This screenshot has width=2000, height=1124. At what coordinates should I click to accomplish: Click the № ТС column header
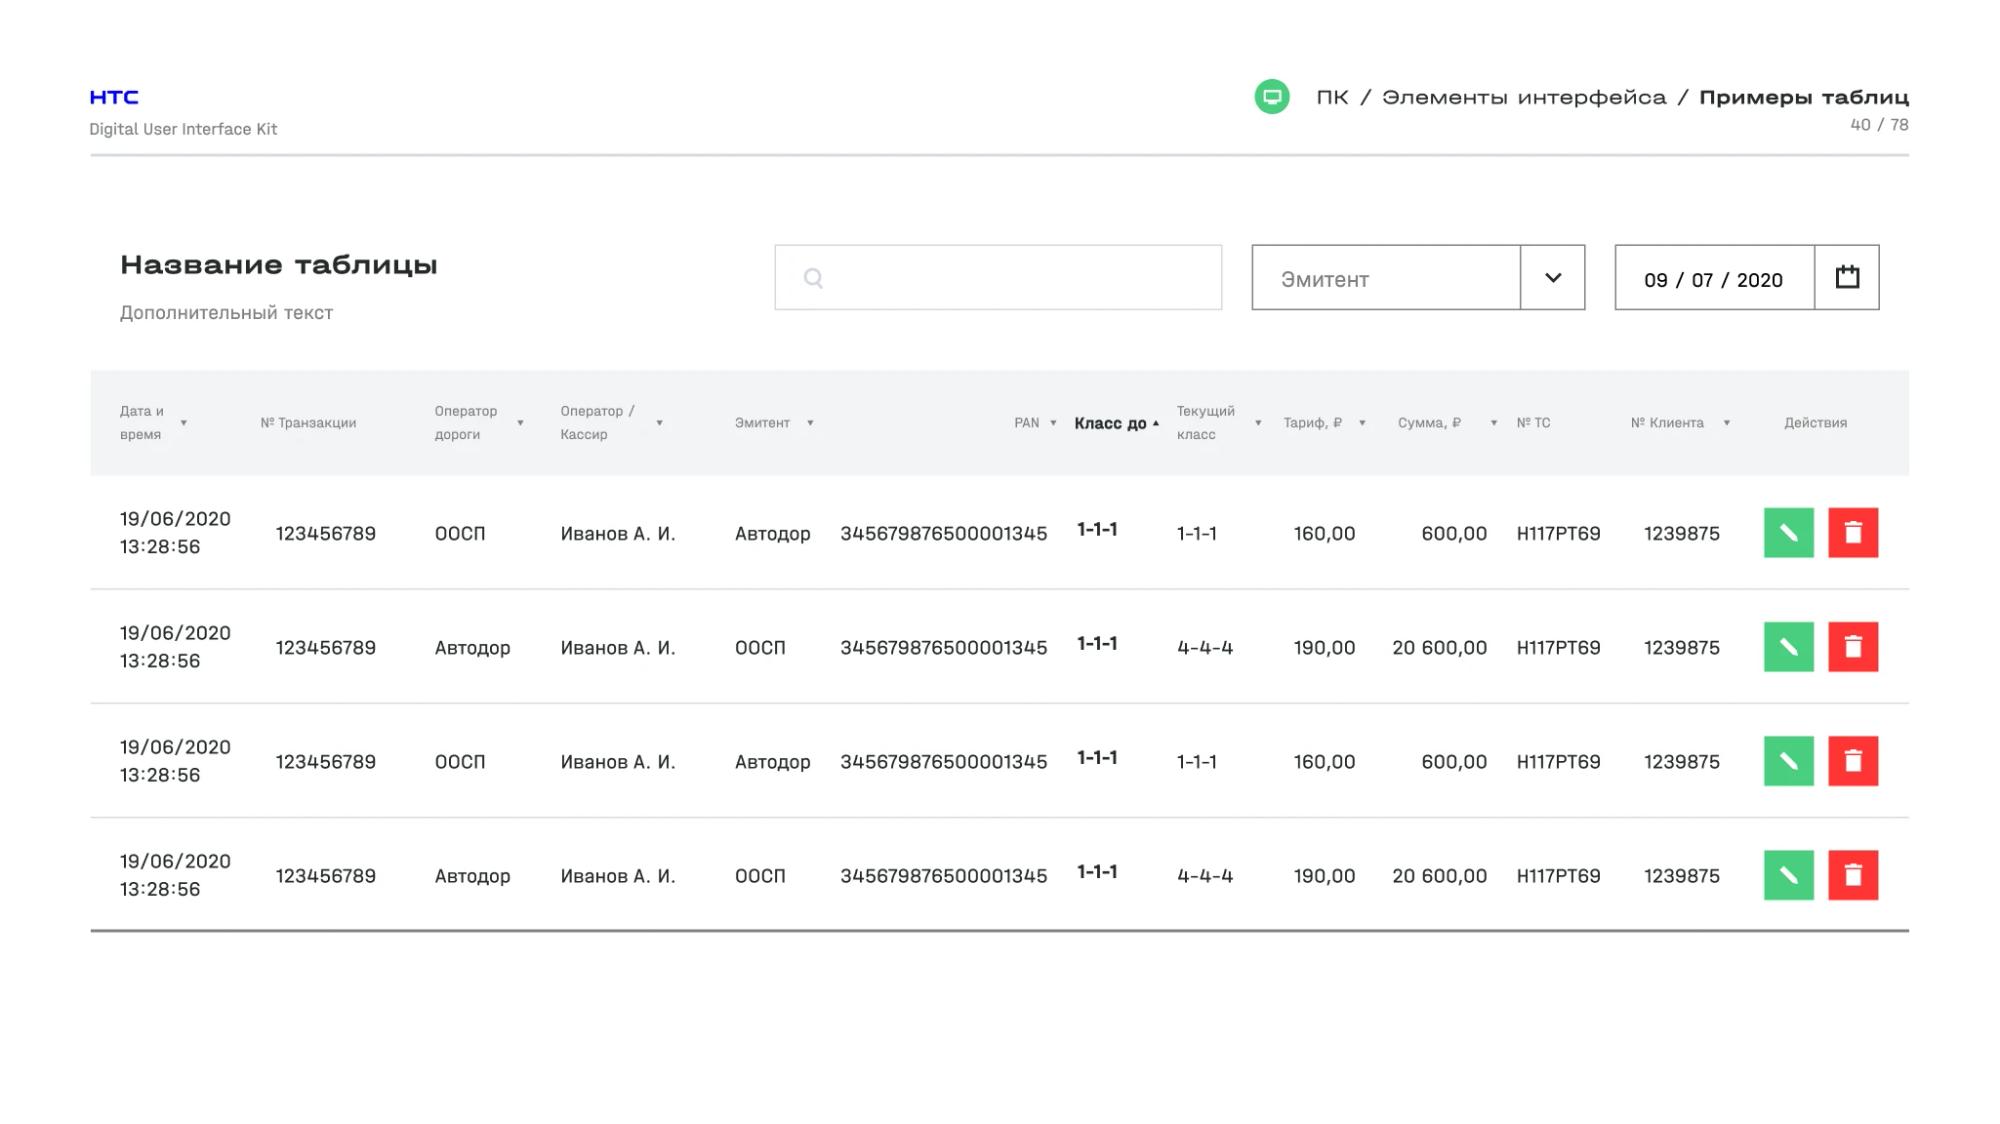[1533, 423]
